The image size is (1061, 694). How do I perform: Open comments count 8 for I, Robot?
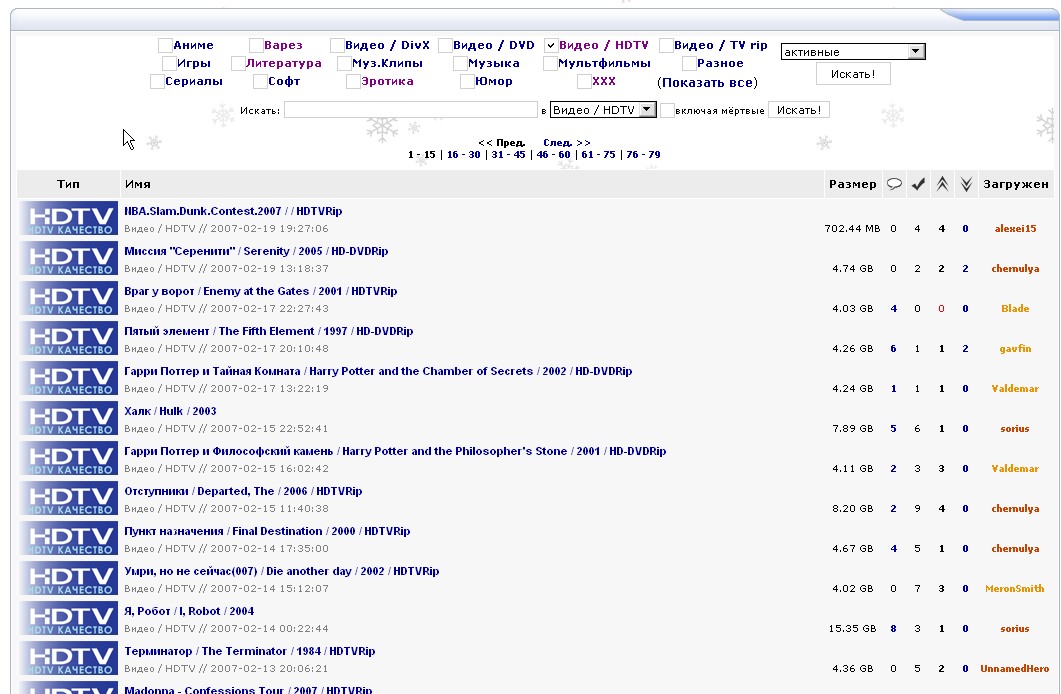coord(893,628)
